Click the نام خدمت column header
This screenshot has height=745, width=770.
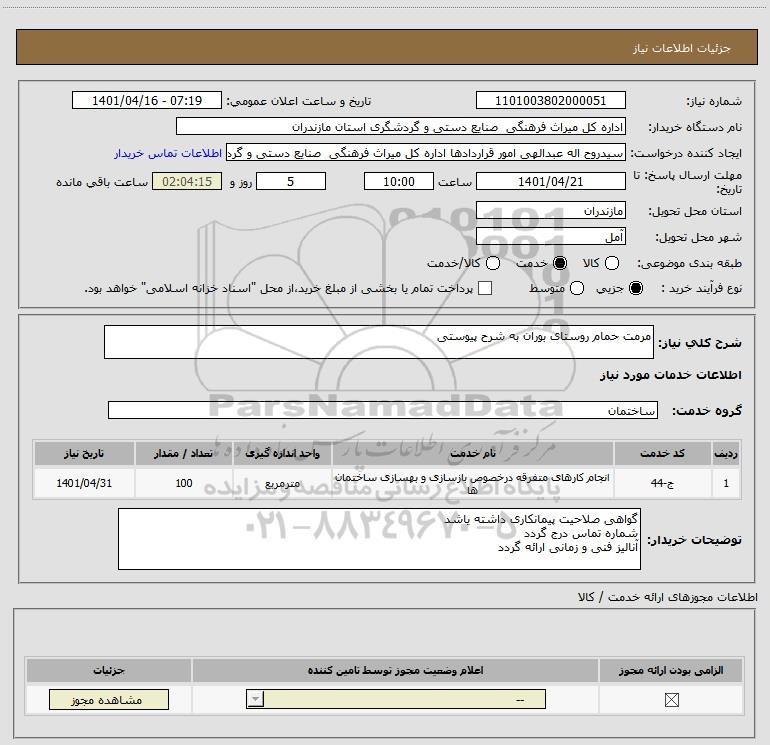pos(472,453)
